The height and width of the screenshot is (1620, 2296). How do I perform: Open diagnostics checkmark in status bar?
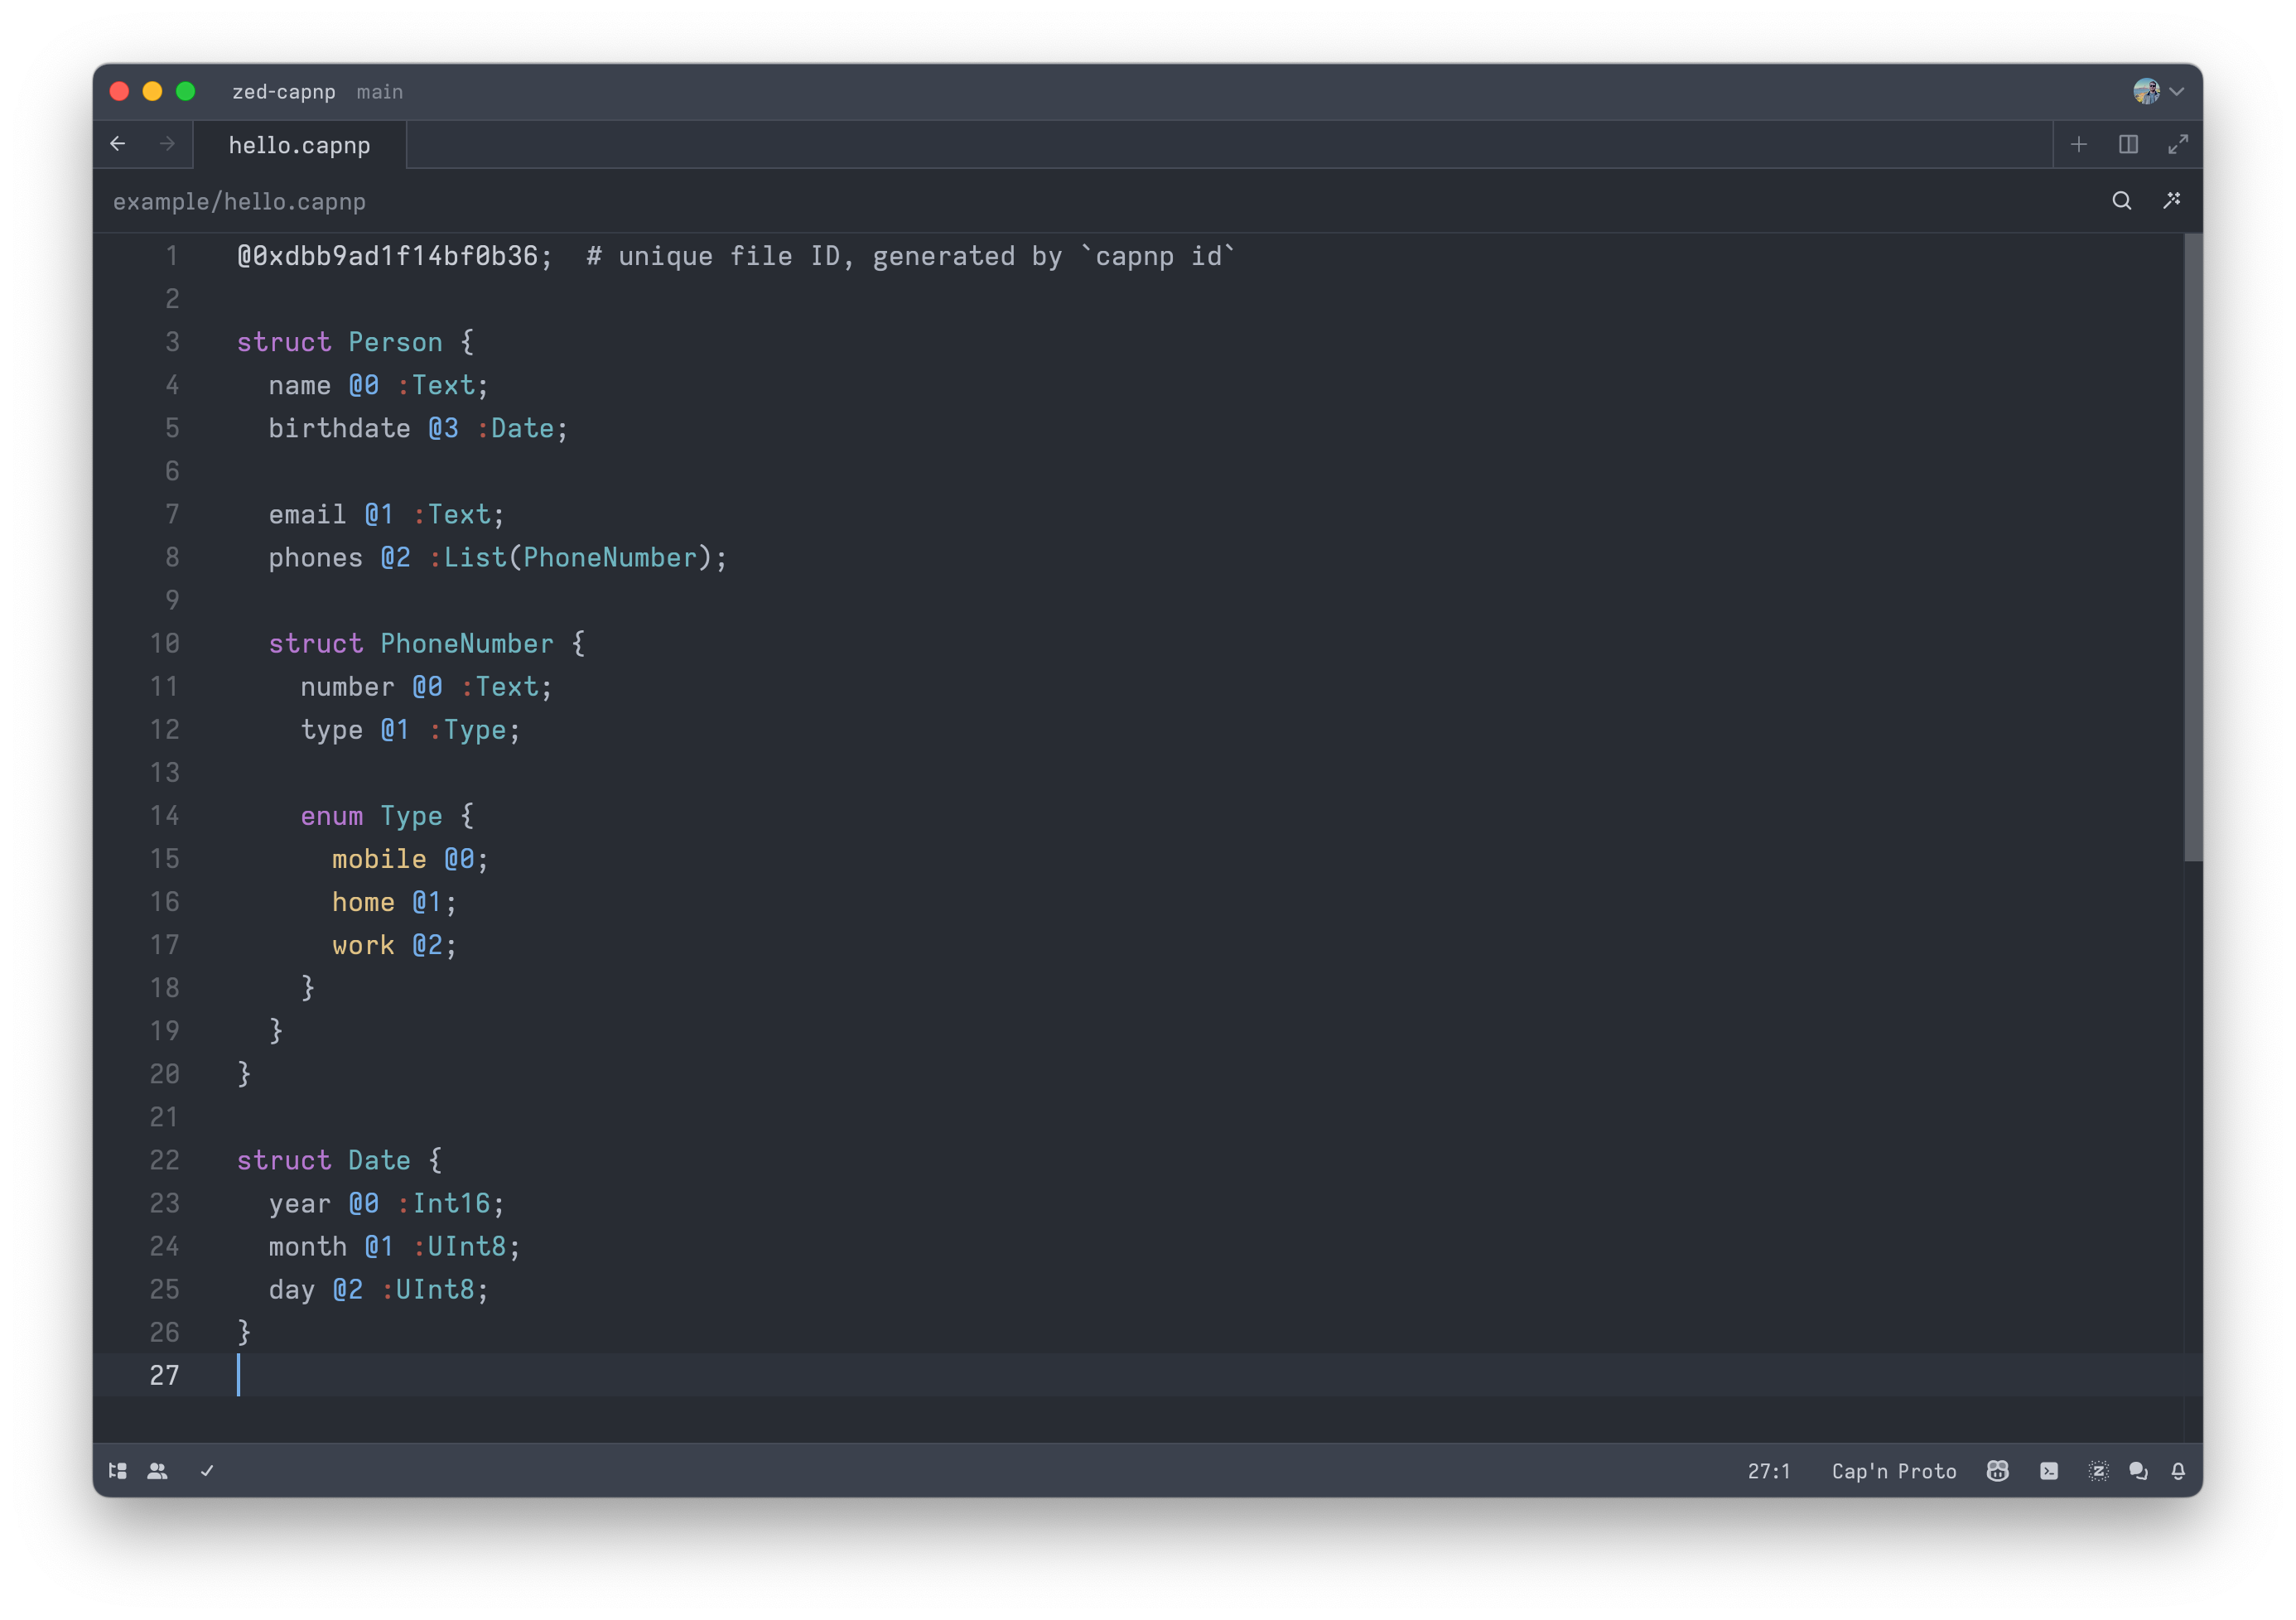pos(207,1471)
